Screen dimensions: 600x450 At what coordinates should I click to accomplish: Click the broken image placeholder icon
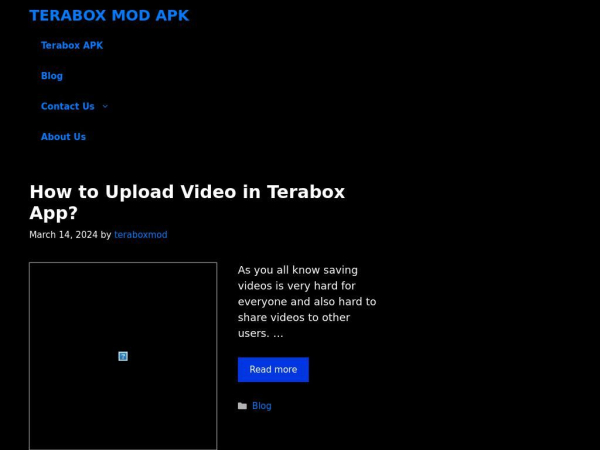coord(123,356)
